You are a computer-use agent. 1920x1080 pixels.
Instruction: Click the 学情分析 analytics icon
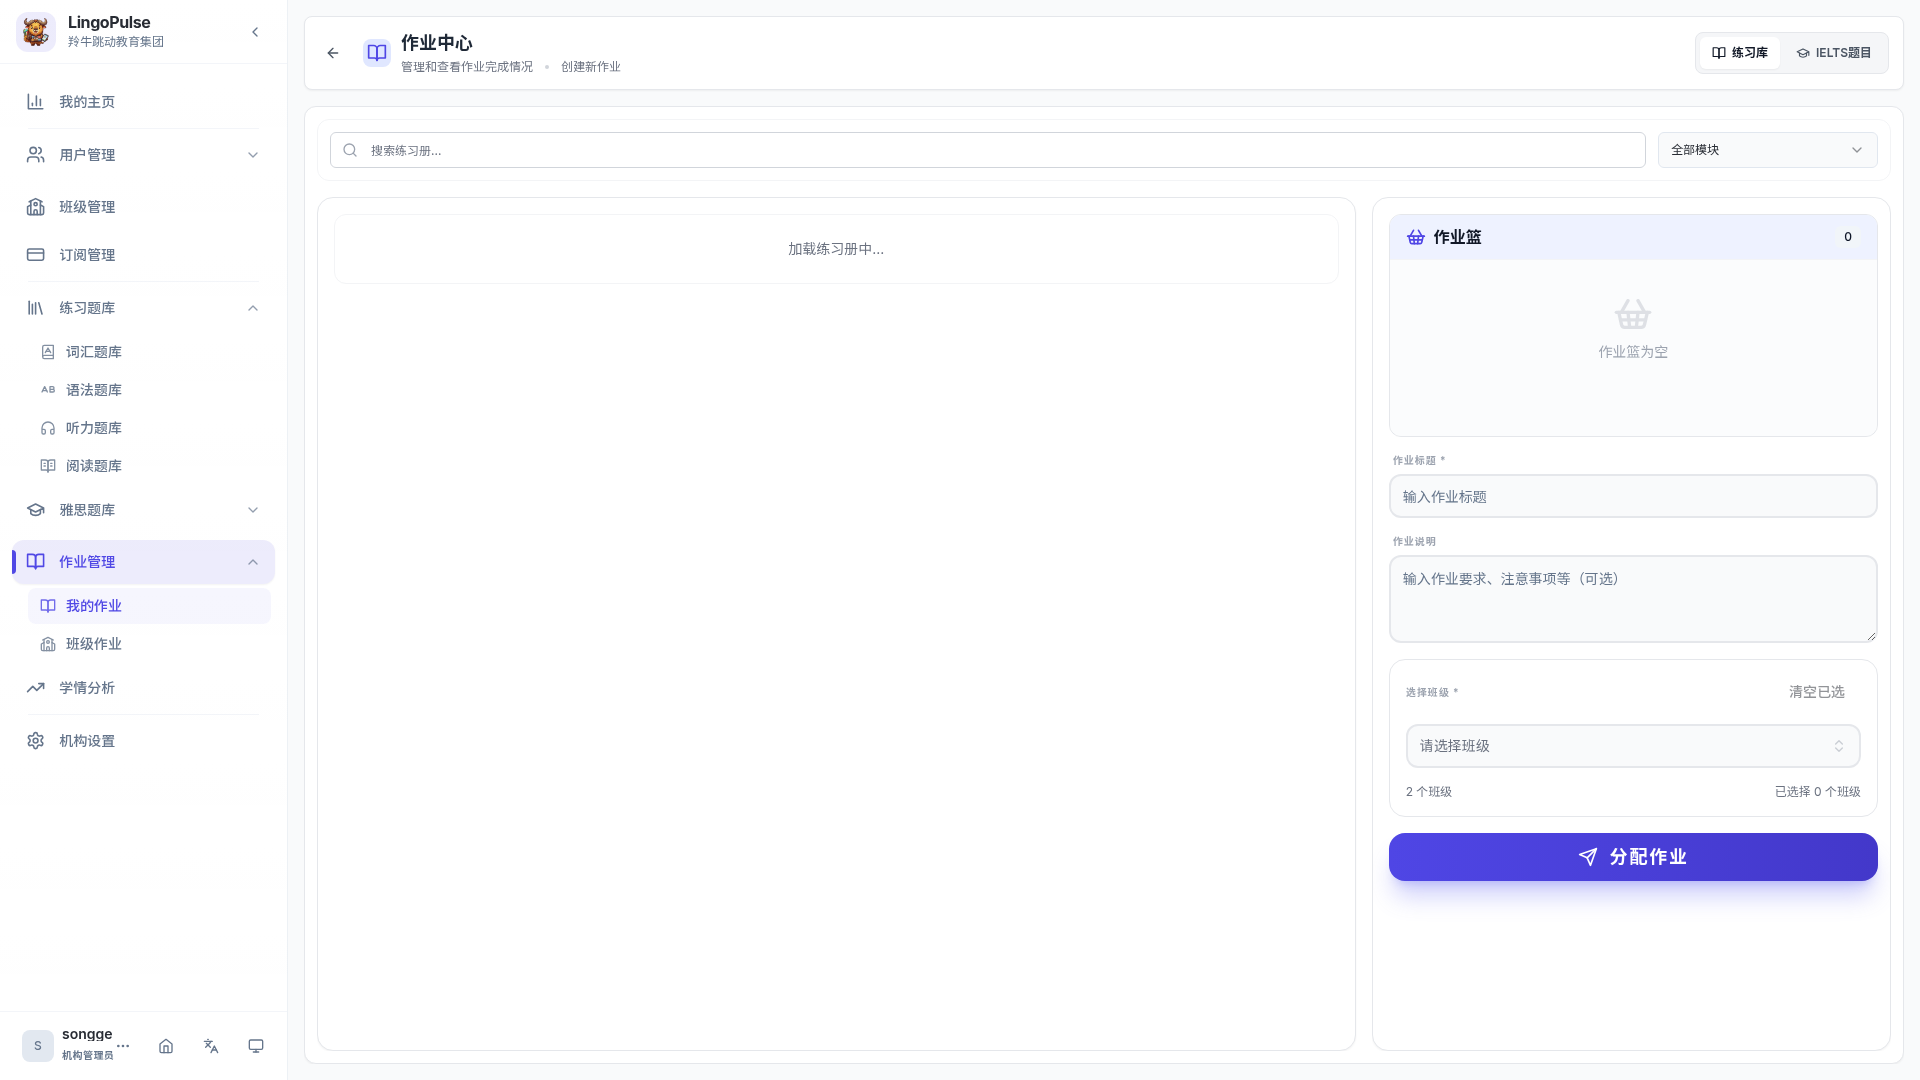(35, 687)
